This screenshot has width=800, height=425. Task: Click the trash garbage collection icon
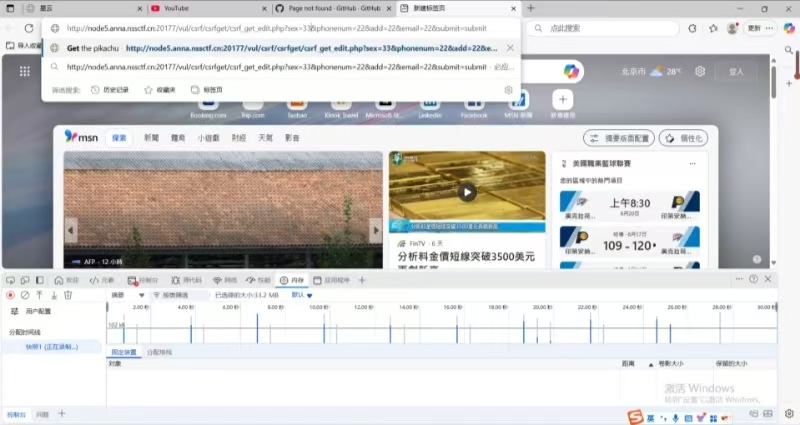(68, 295)
